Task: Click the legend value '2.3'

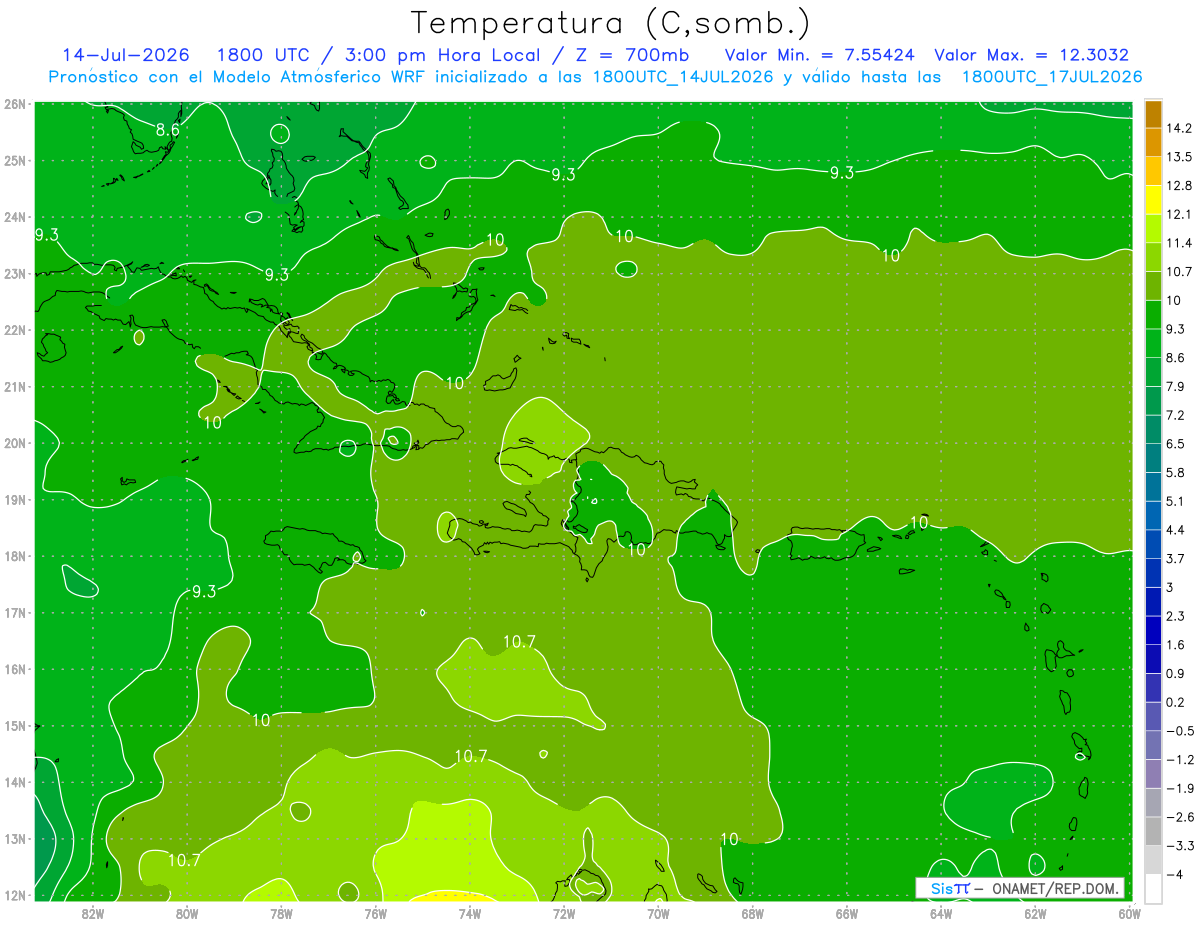Action: pos(1175,616)
